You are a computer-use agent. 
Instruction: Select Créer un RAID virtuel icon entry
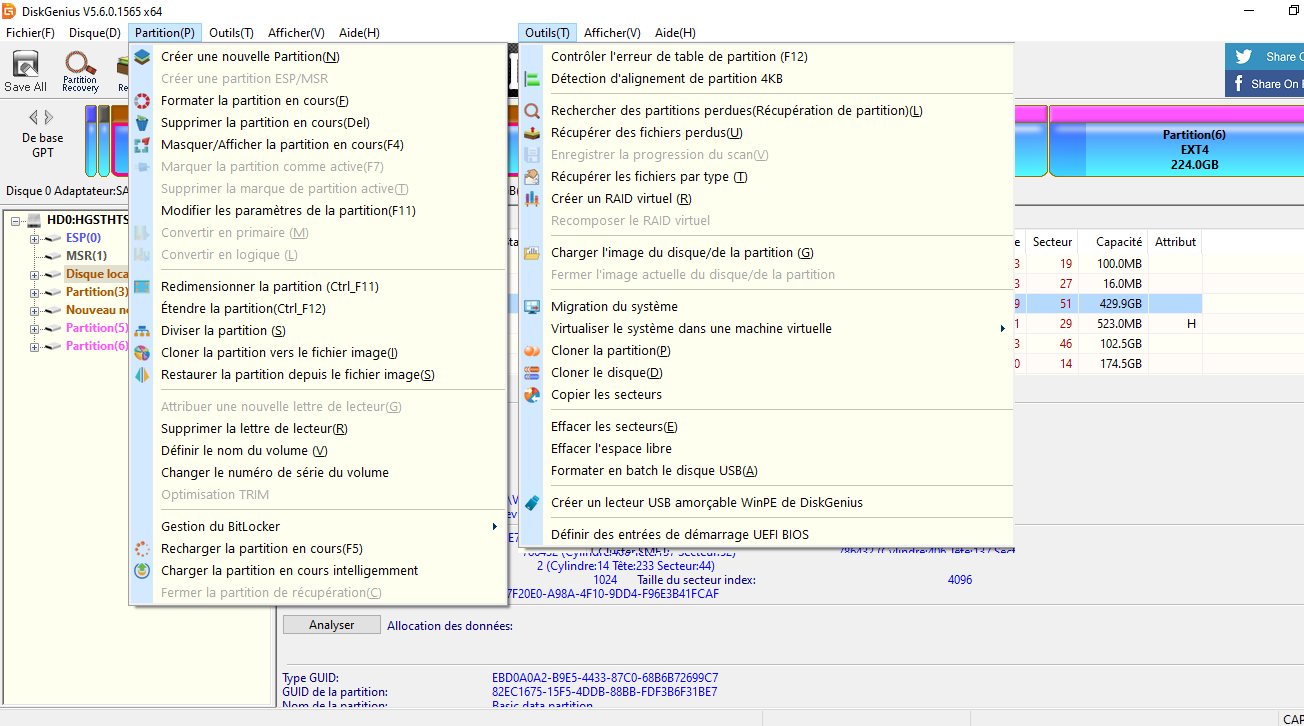tap(532, 199)
